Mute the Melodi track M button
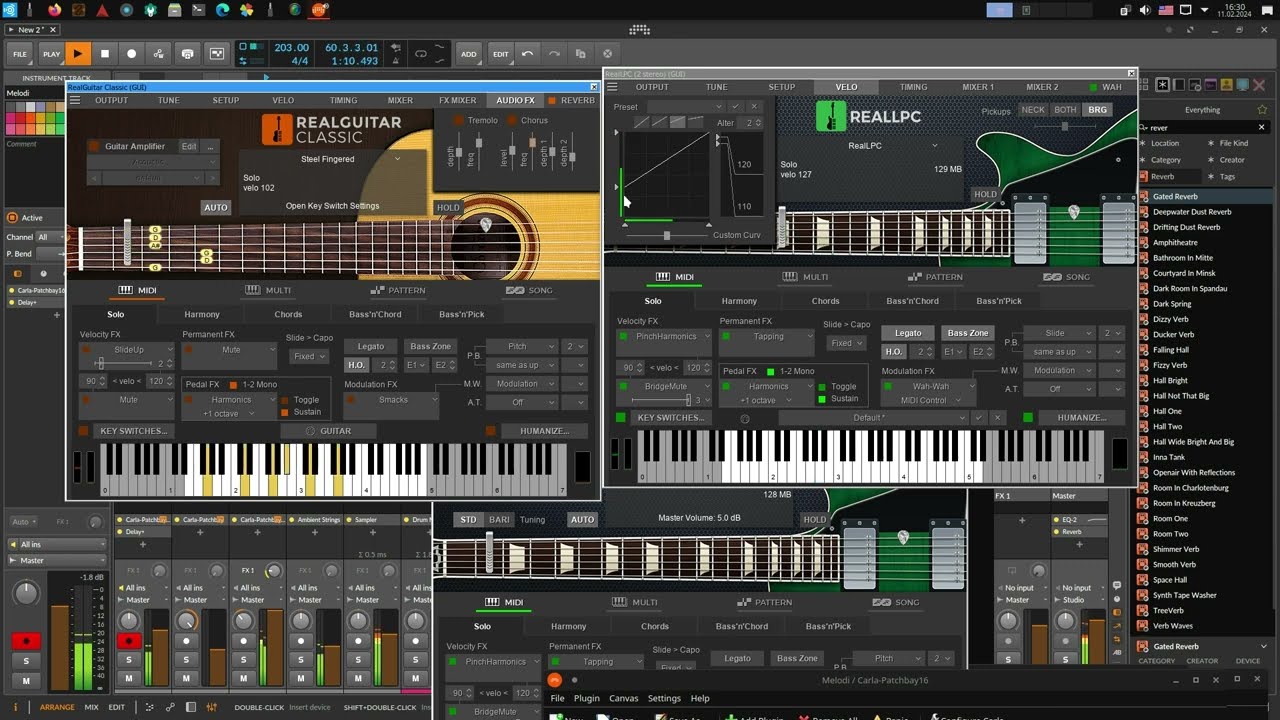 pos(26,680)
